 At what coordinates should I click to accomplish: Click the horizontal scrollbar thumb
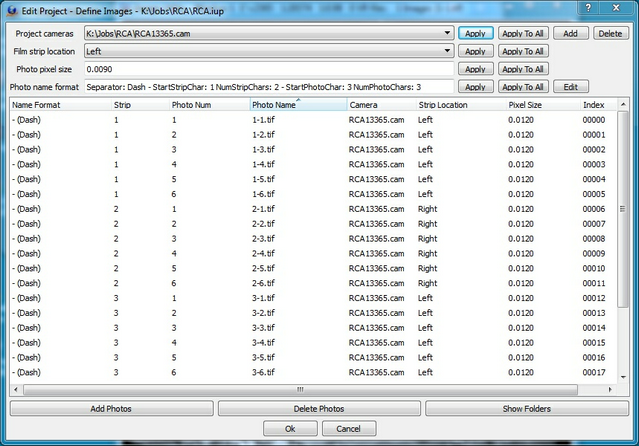click(300, 389)
